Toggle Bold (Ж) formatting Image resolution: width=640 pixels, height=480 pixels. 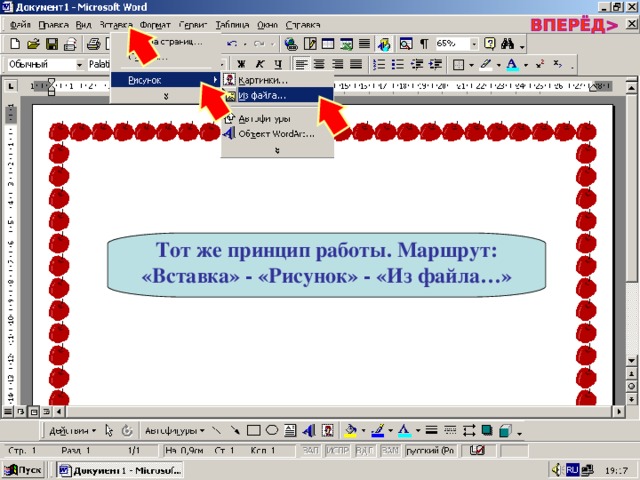[242, 64]
